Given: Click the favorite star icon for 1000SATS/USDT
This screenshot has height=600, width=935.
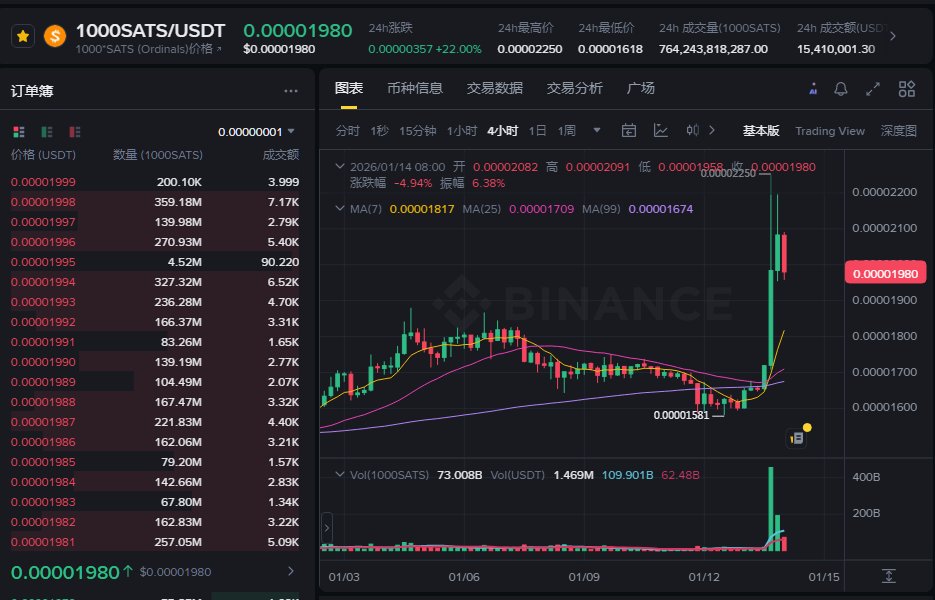Looking at the screenshot, I should click(x=23, y=36).
